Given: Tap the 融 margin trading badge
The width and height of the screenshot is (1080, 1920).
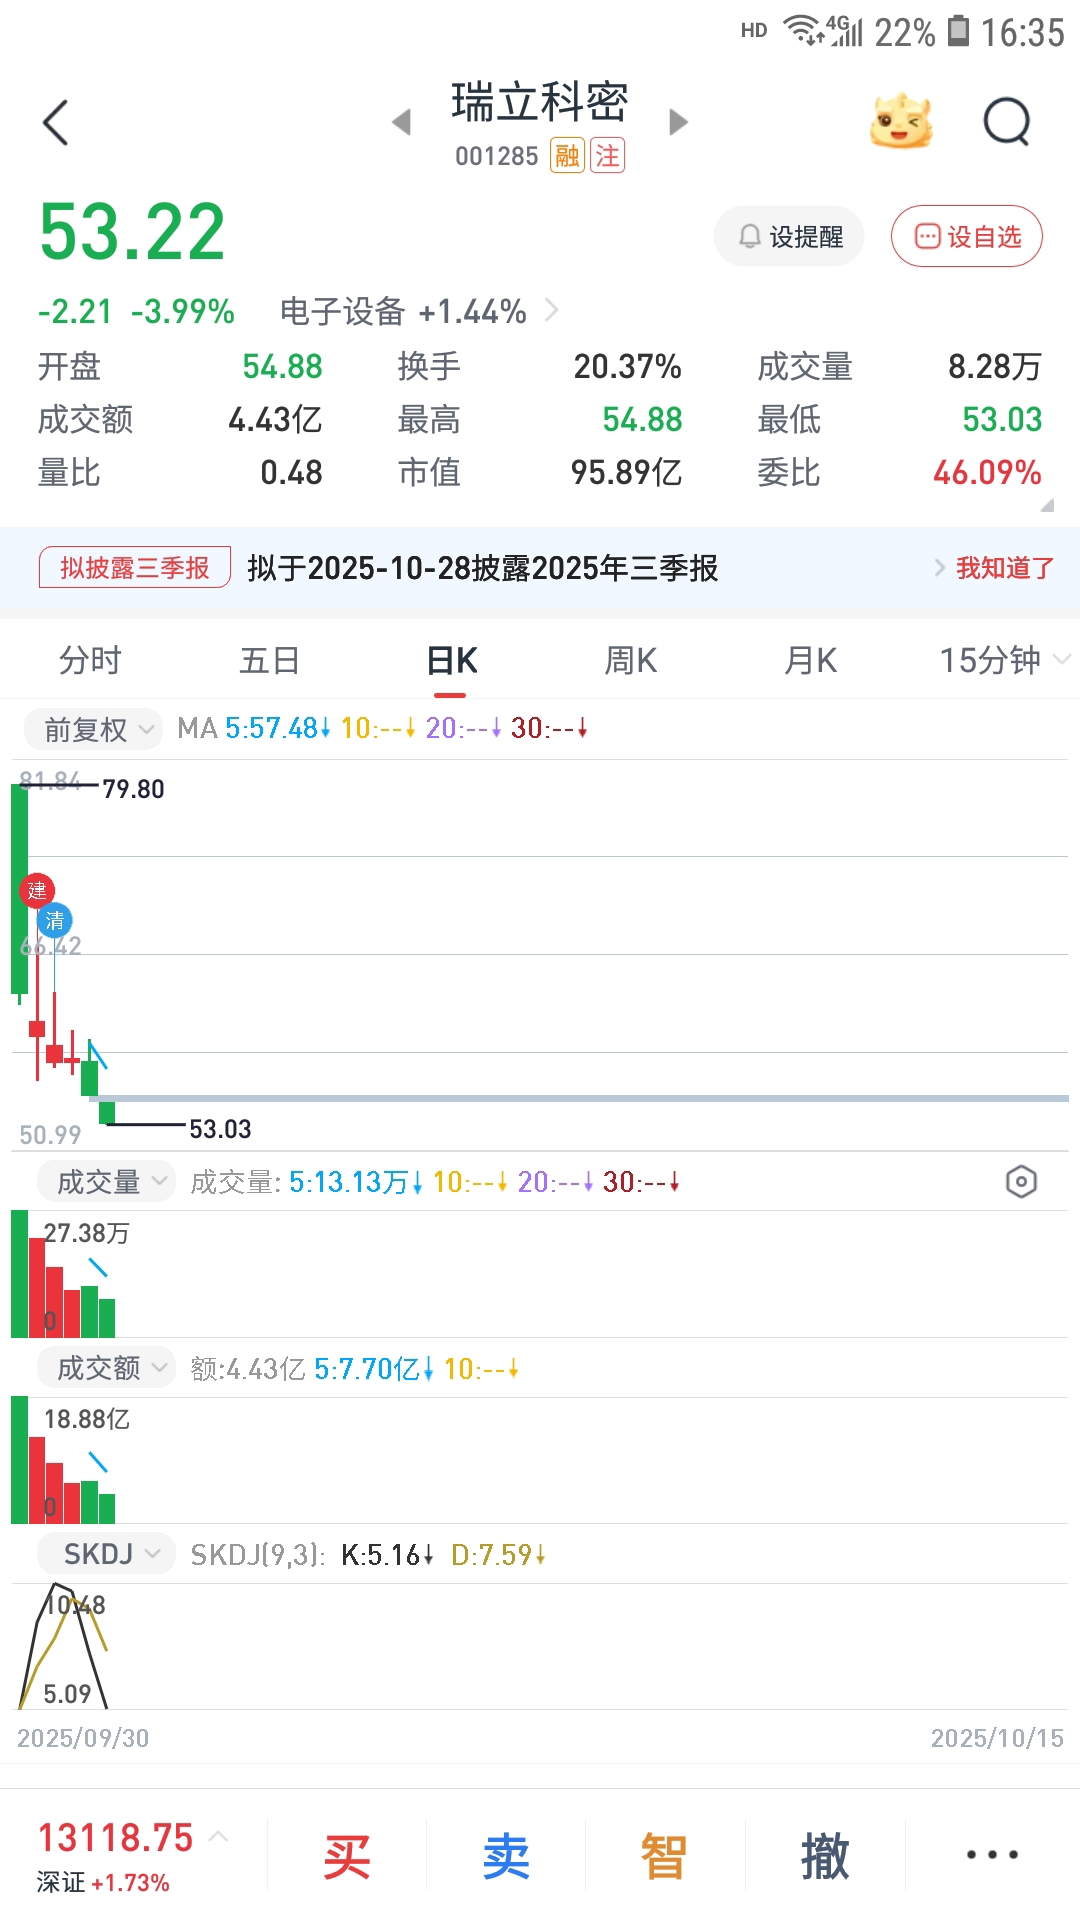Looking at the screenshot, I should click(x=567, y=156).
